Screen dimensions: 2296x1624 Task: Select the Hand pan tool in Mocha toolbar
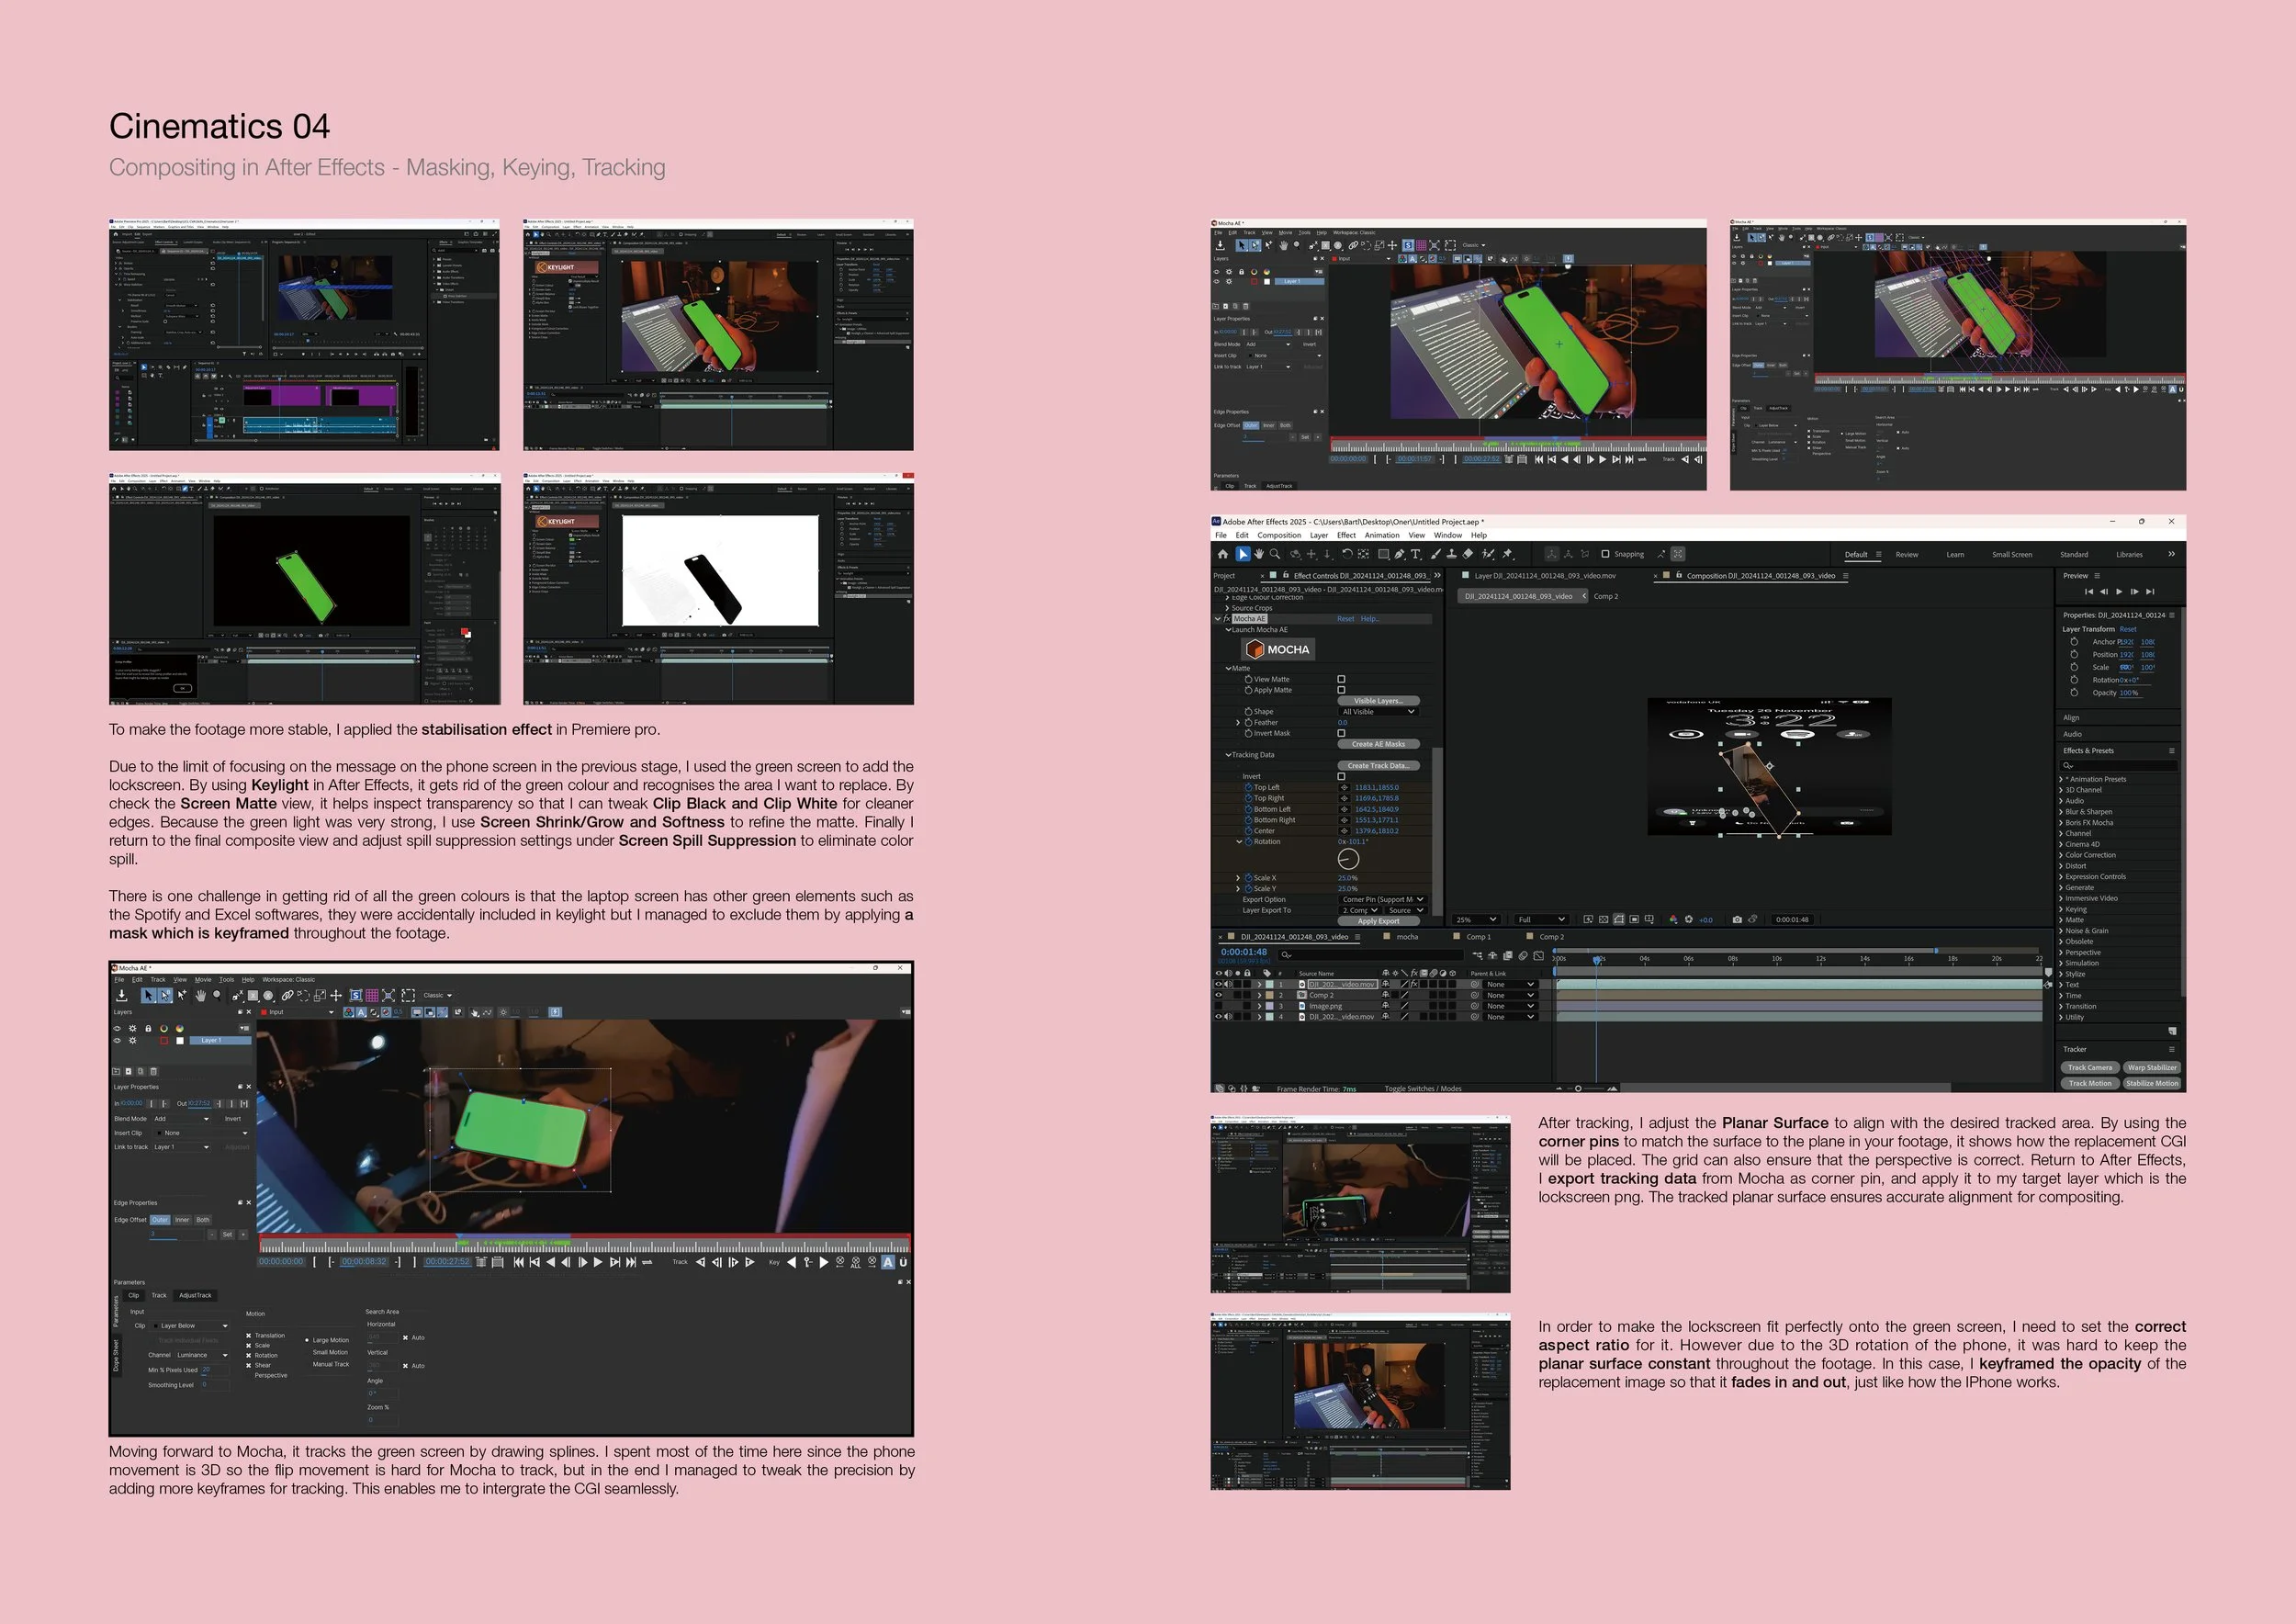(x=200, y=995)
